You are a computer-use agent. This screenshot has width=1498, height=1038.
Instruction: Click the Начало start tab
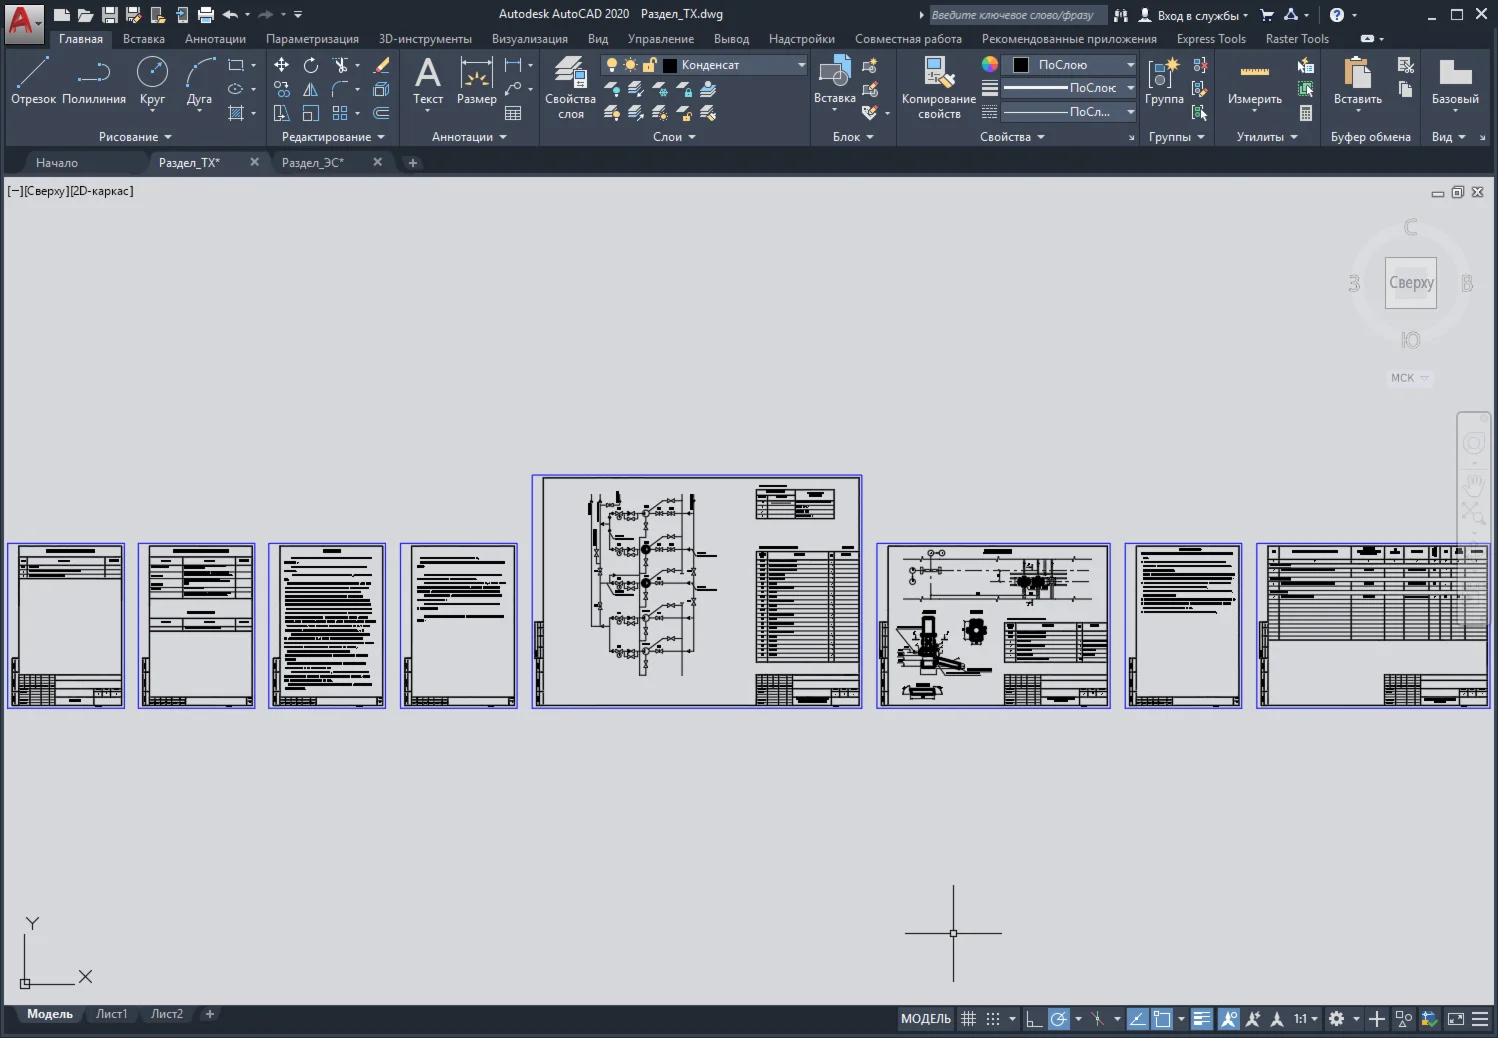point(57,162)
